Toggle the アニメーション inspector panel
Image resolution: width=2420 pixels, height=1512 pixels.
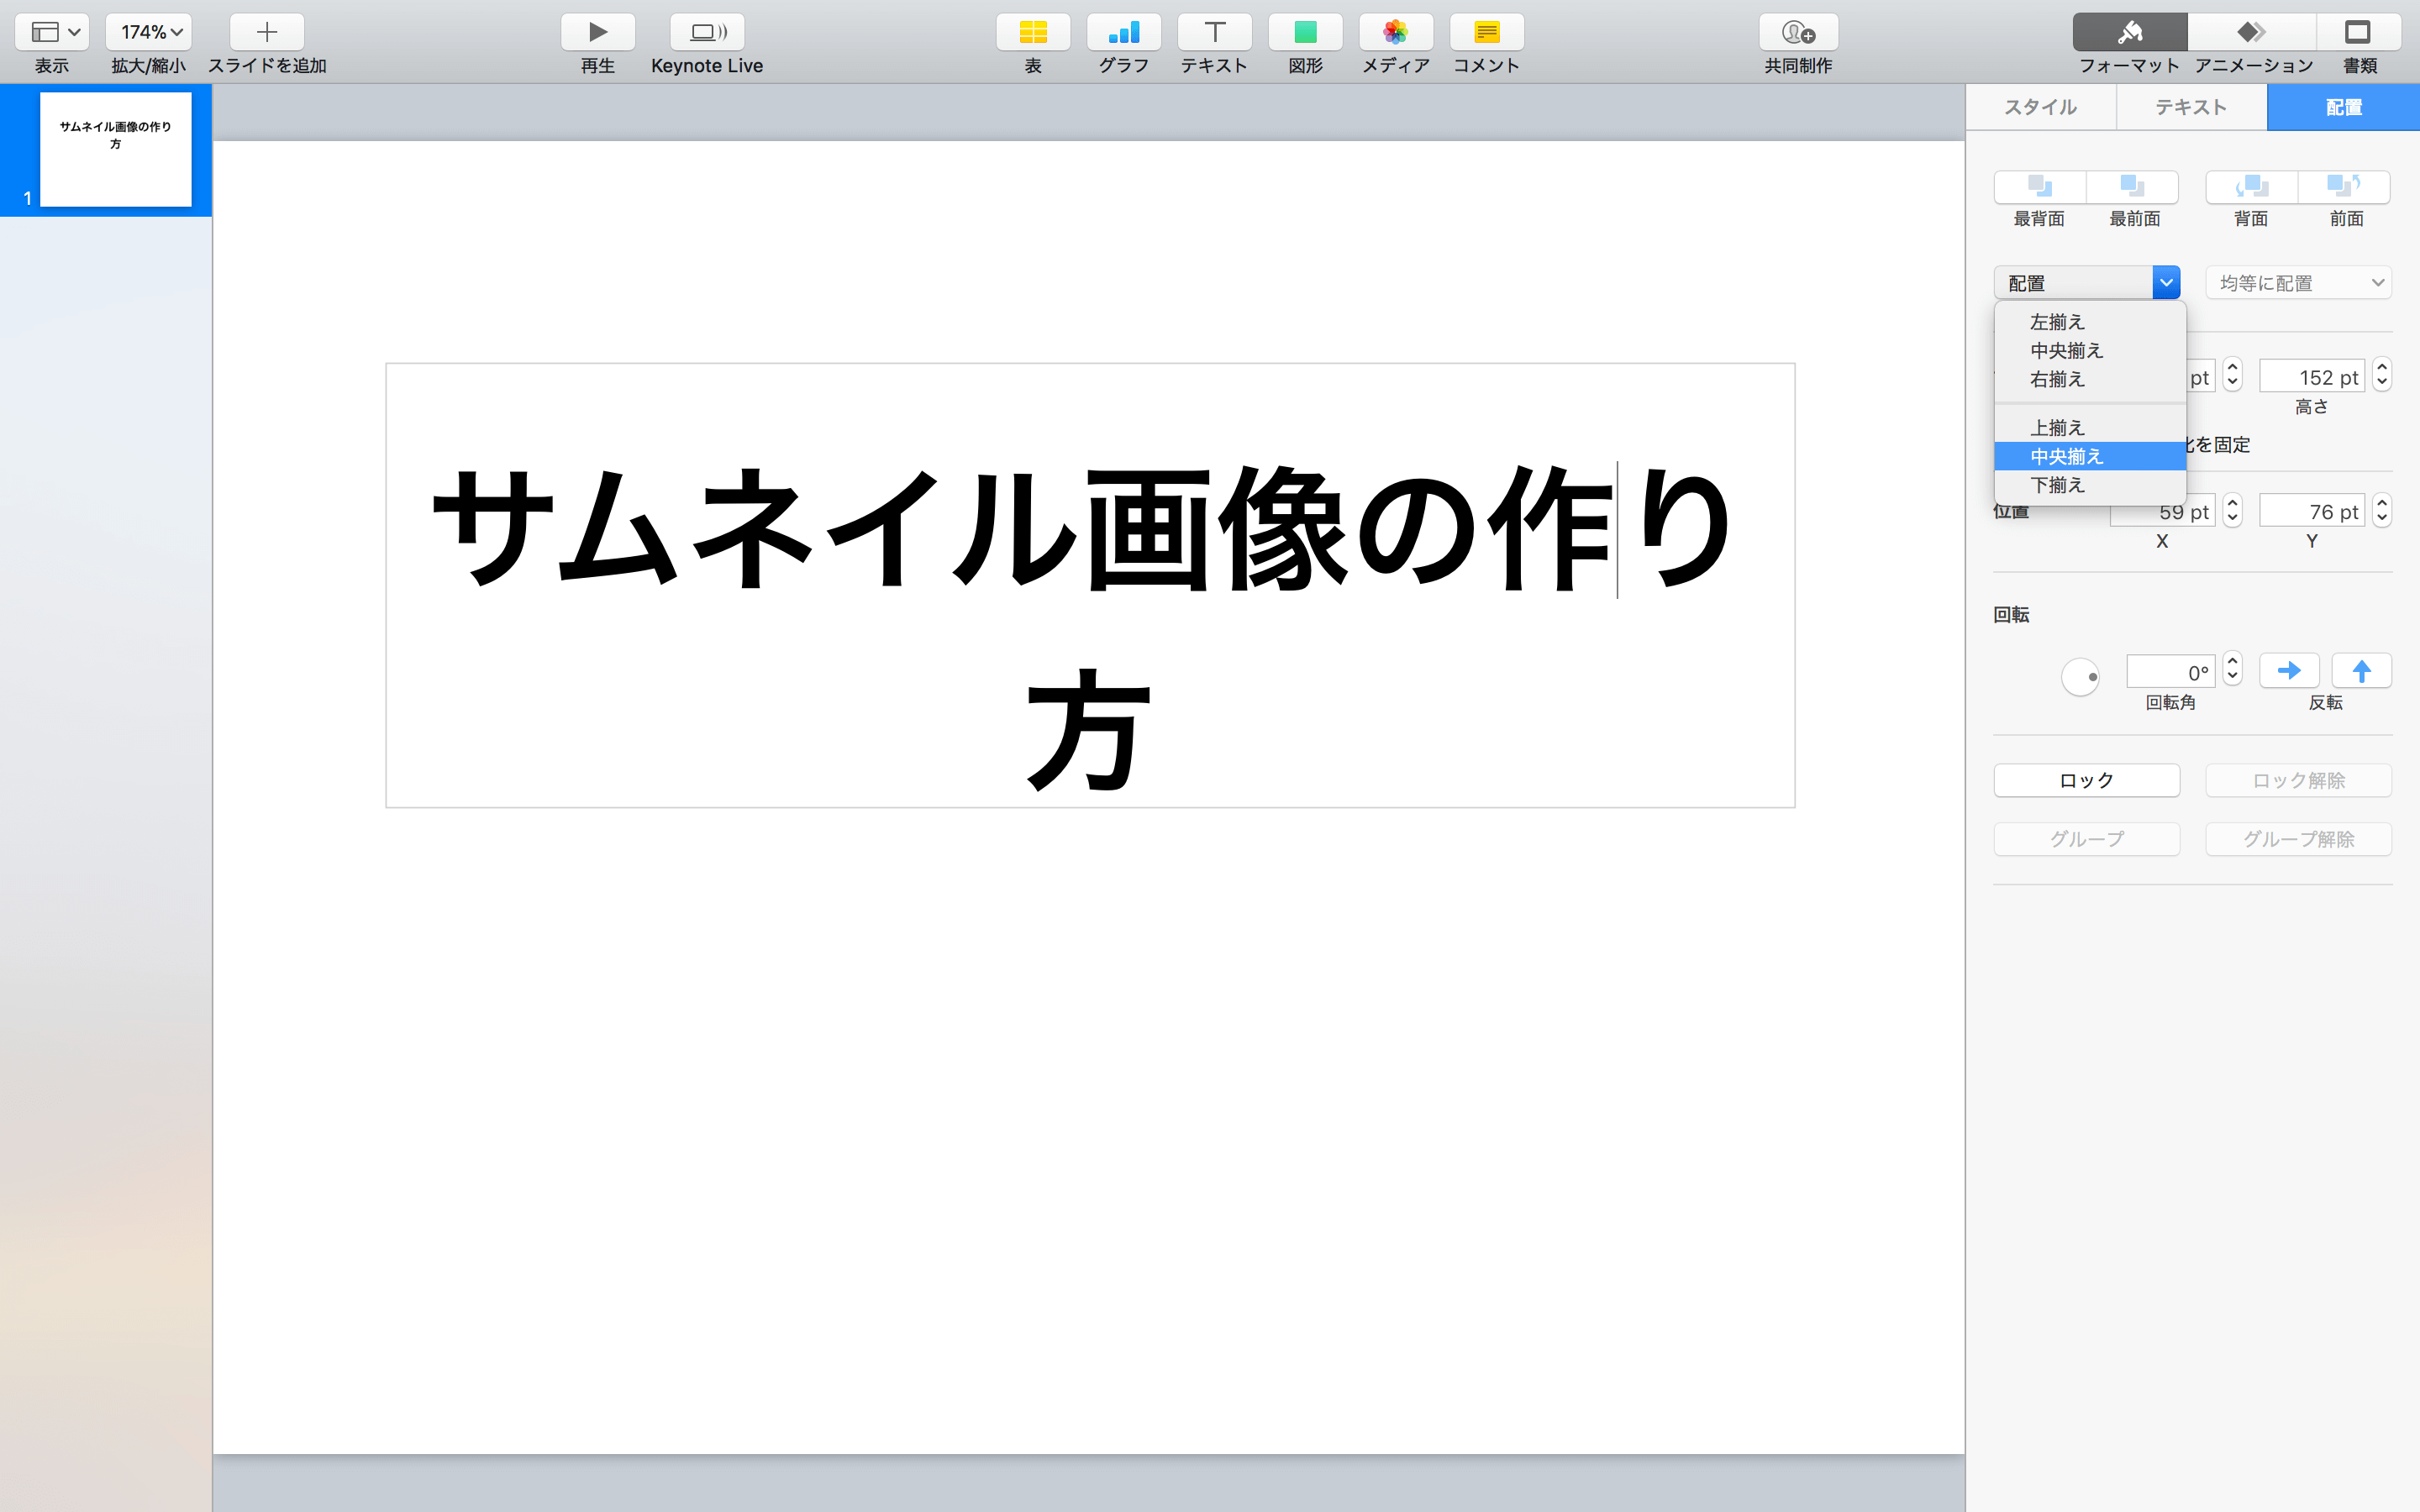tap(2252, 32)
